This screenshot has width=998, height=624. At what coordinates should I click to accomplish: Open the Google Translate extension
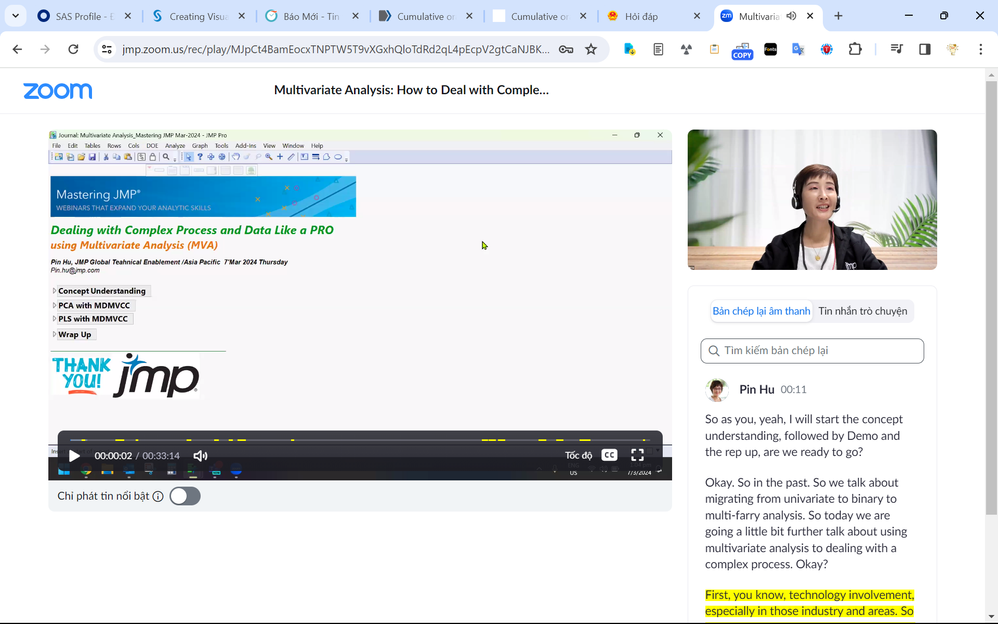tap(798, 49)
